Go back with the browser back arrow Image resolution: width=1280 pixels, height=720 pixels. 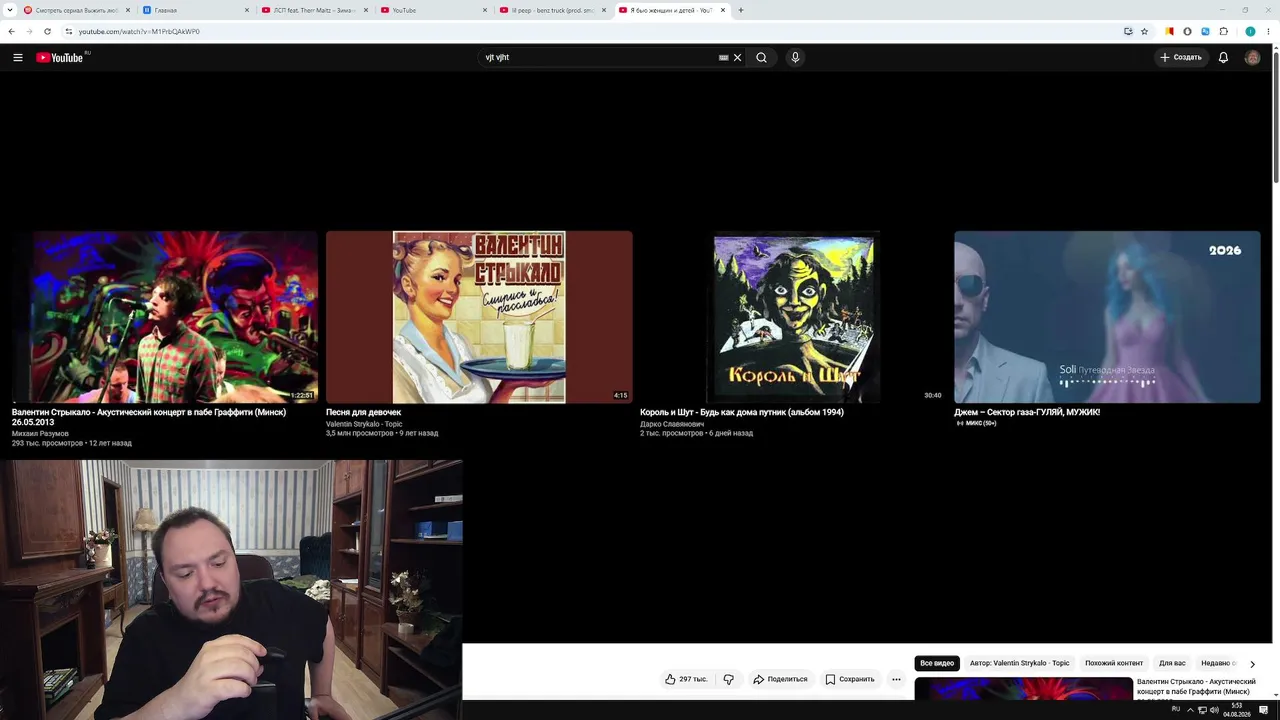[x=11, y=31]
